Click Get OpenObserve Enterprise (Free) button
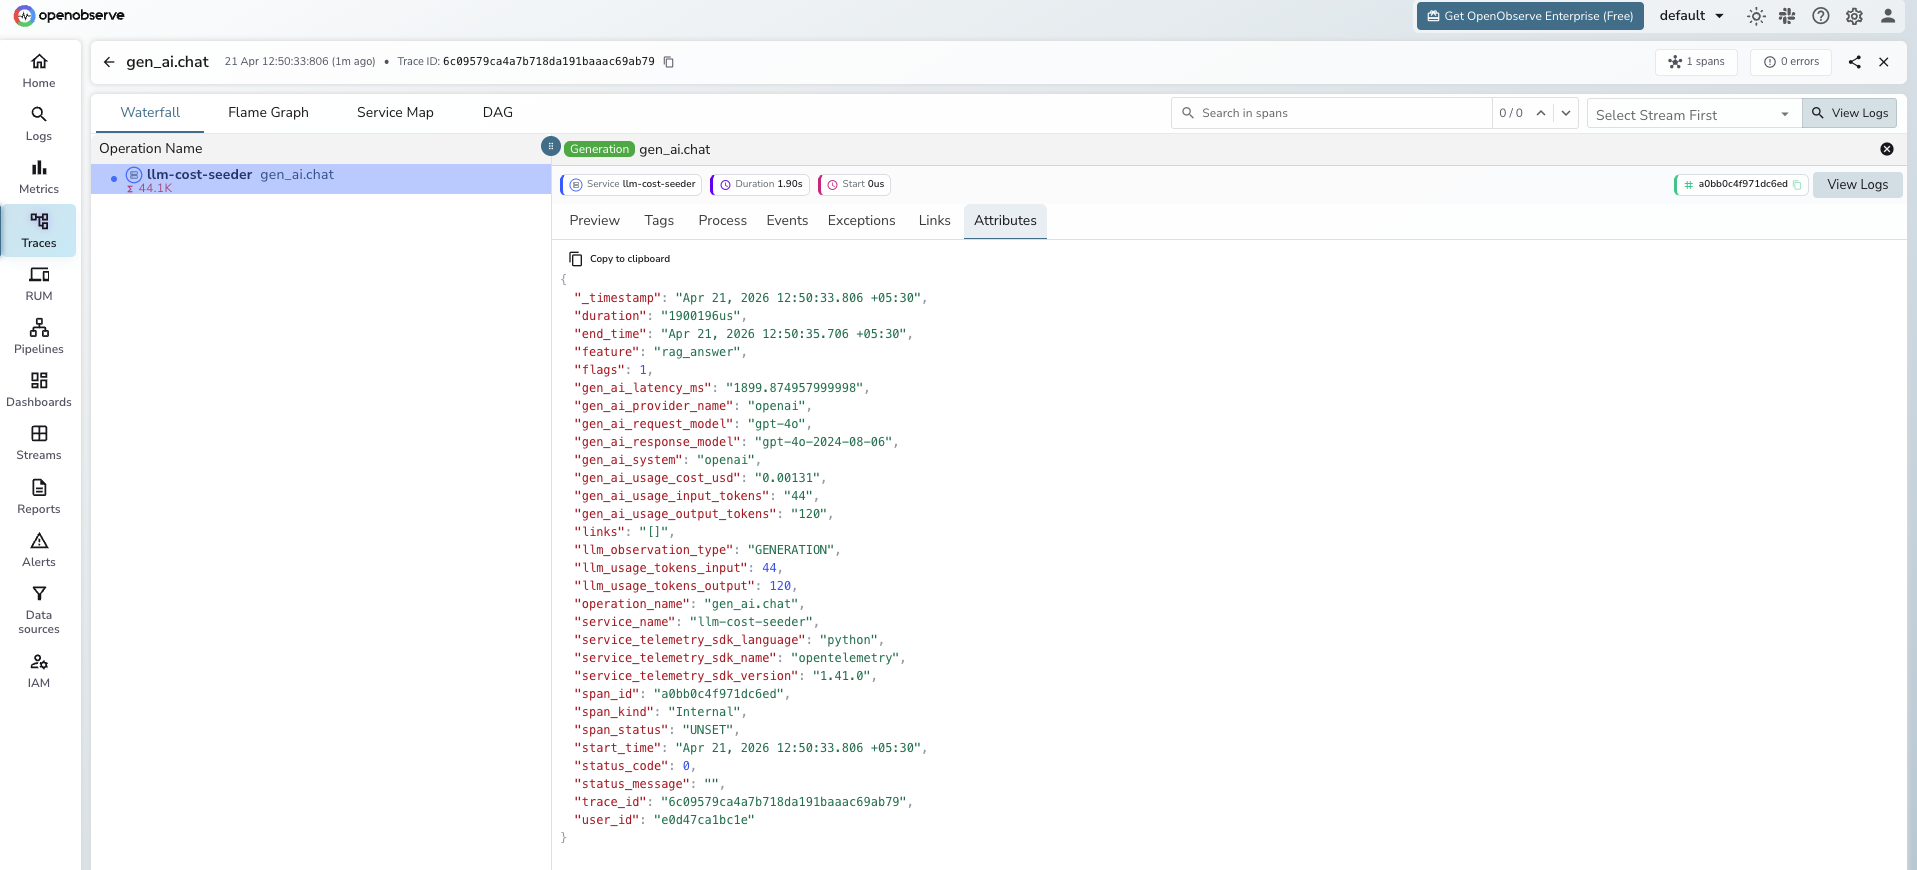This screenshot has height=870, width=1917. [x=1530, y=16]
